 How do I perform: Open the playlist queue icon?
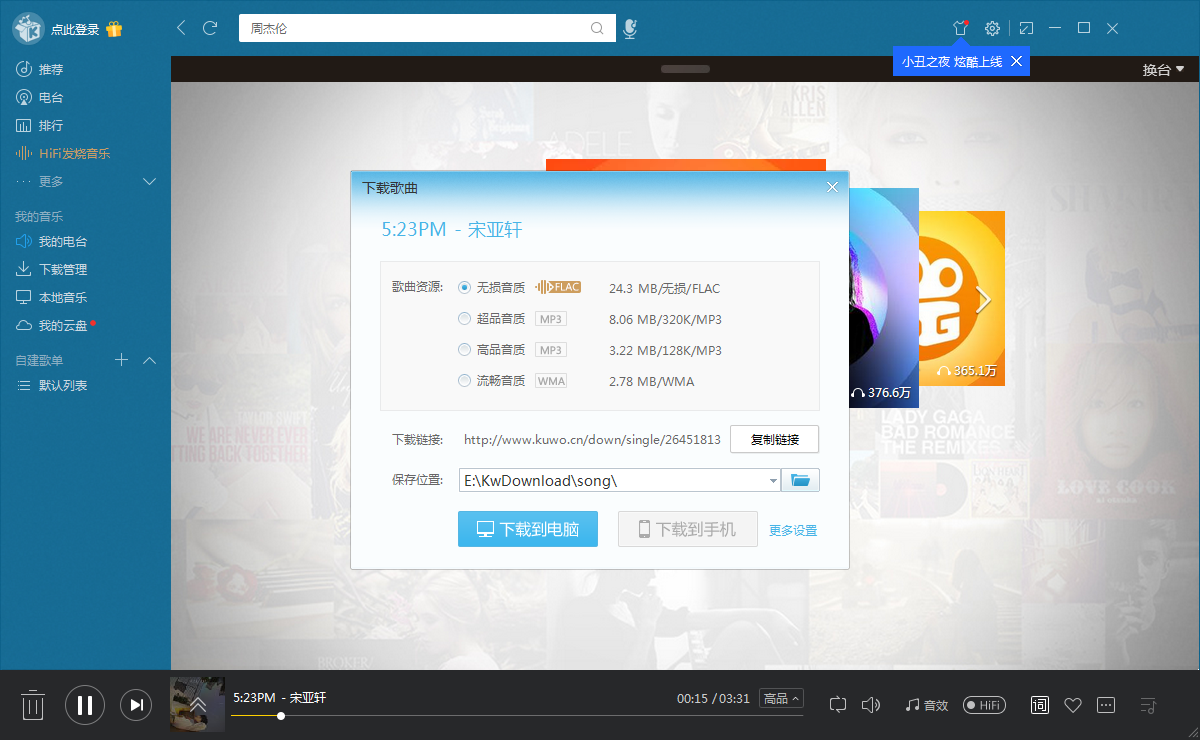[1149, 705]
